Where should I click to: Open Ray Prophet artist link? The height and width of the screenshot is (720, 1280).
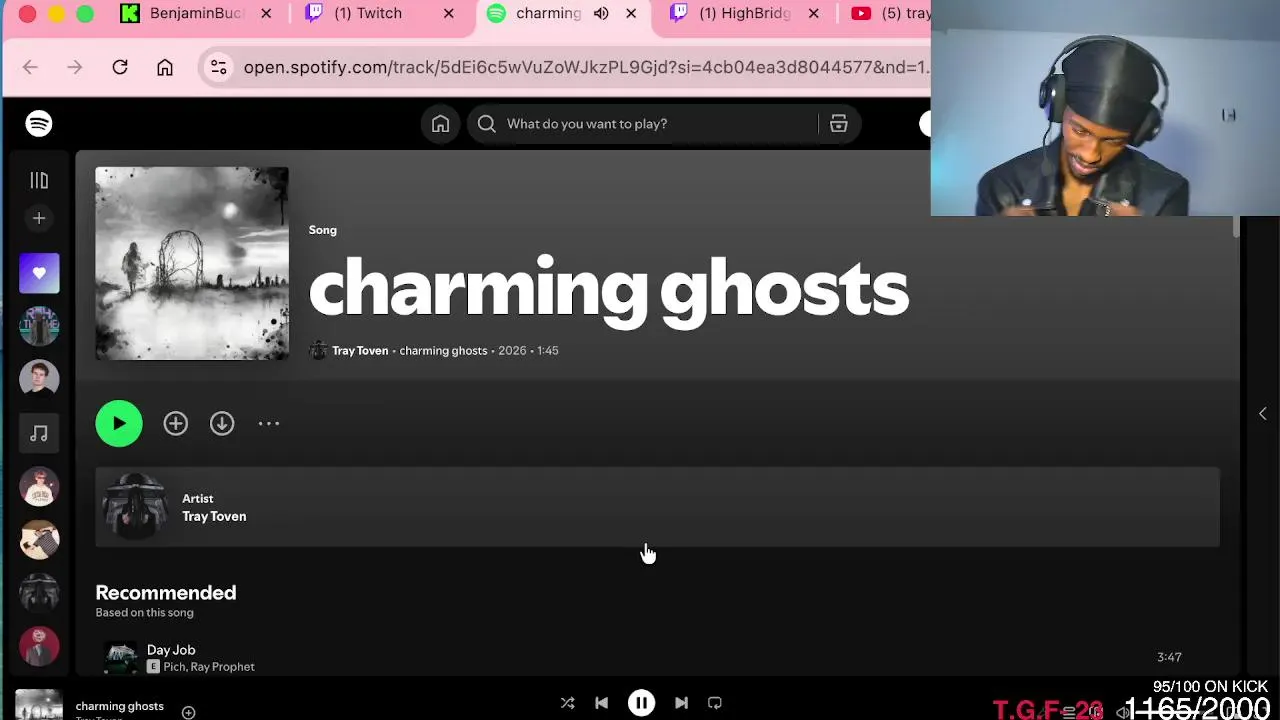223,667
